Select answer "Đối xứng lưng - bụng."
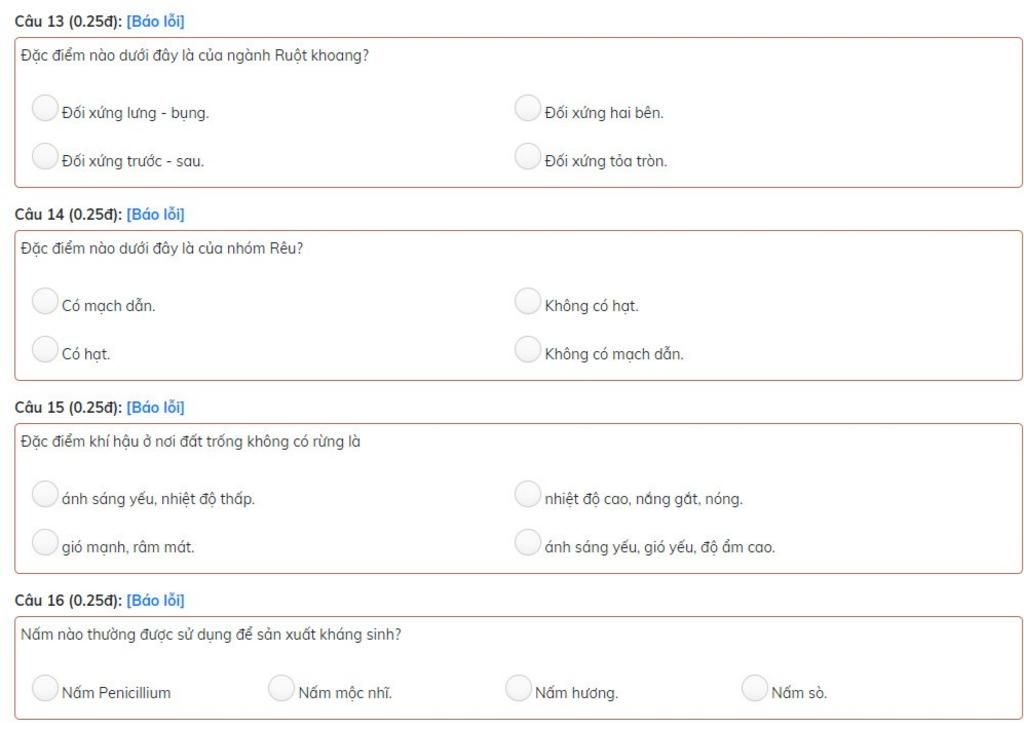 point(45,108)
